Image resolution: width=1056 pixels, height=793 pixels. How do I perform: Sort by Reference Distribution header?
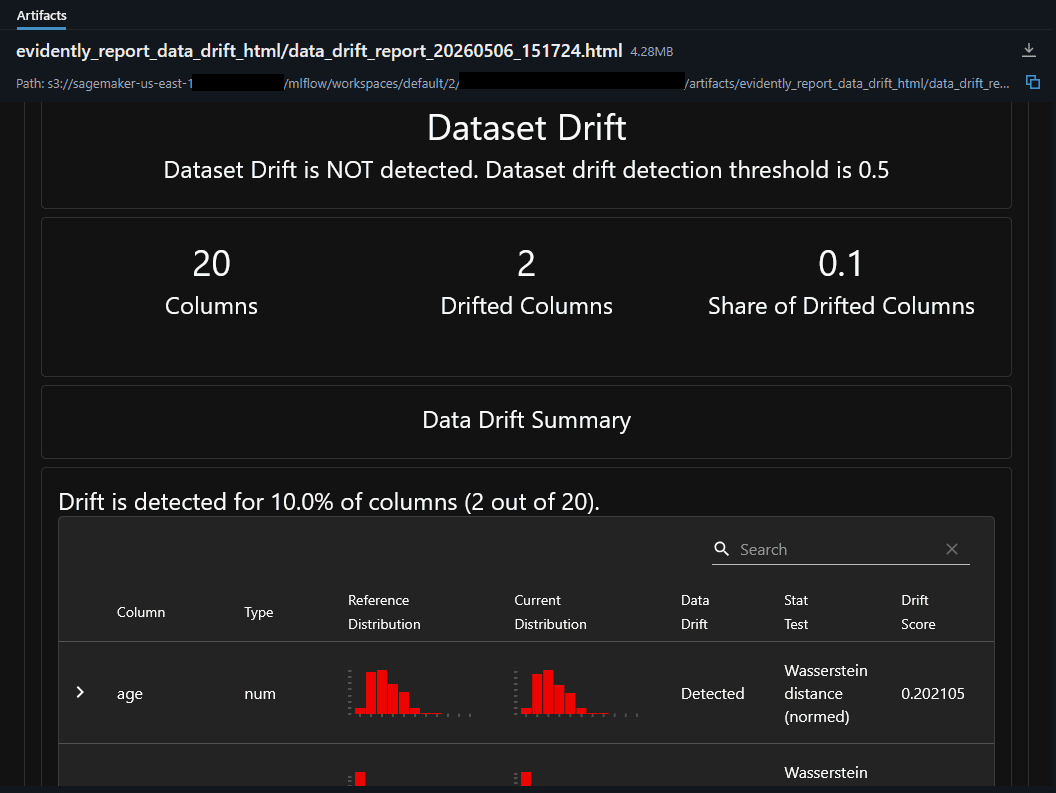tap(384, 612)
